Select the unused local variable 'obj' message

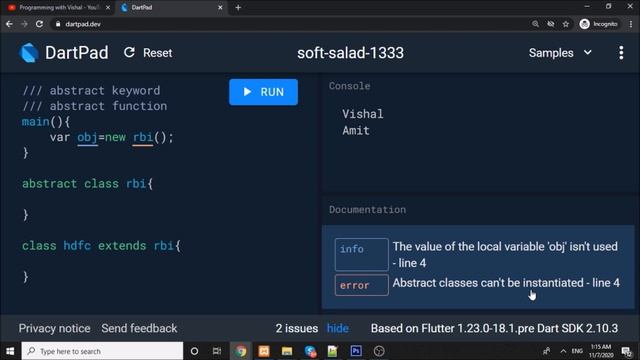[x=505, y=255]
